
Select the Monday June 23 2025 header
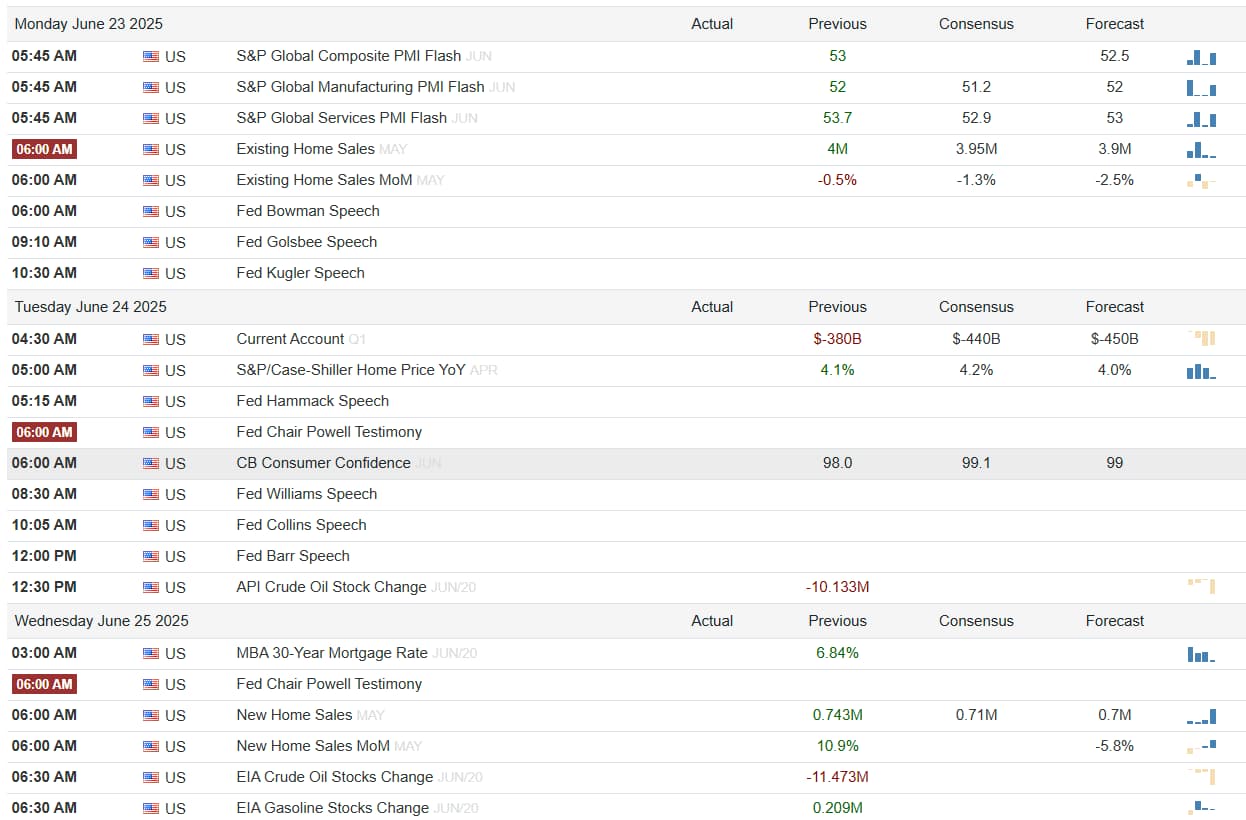click(x=88, y=24)
